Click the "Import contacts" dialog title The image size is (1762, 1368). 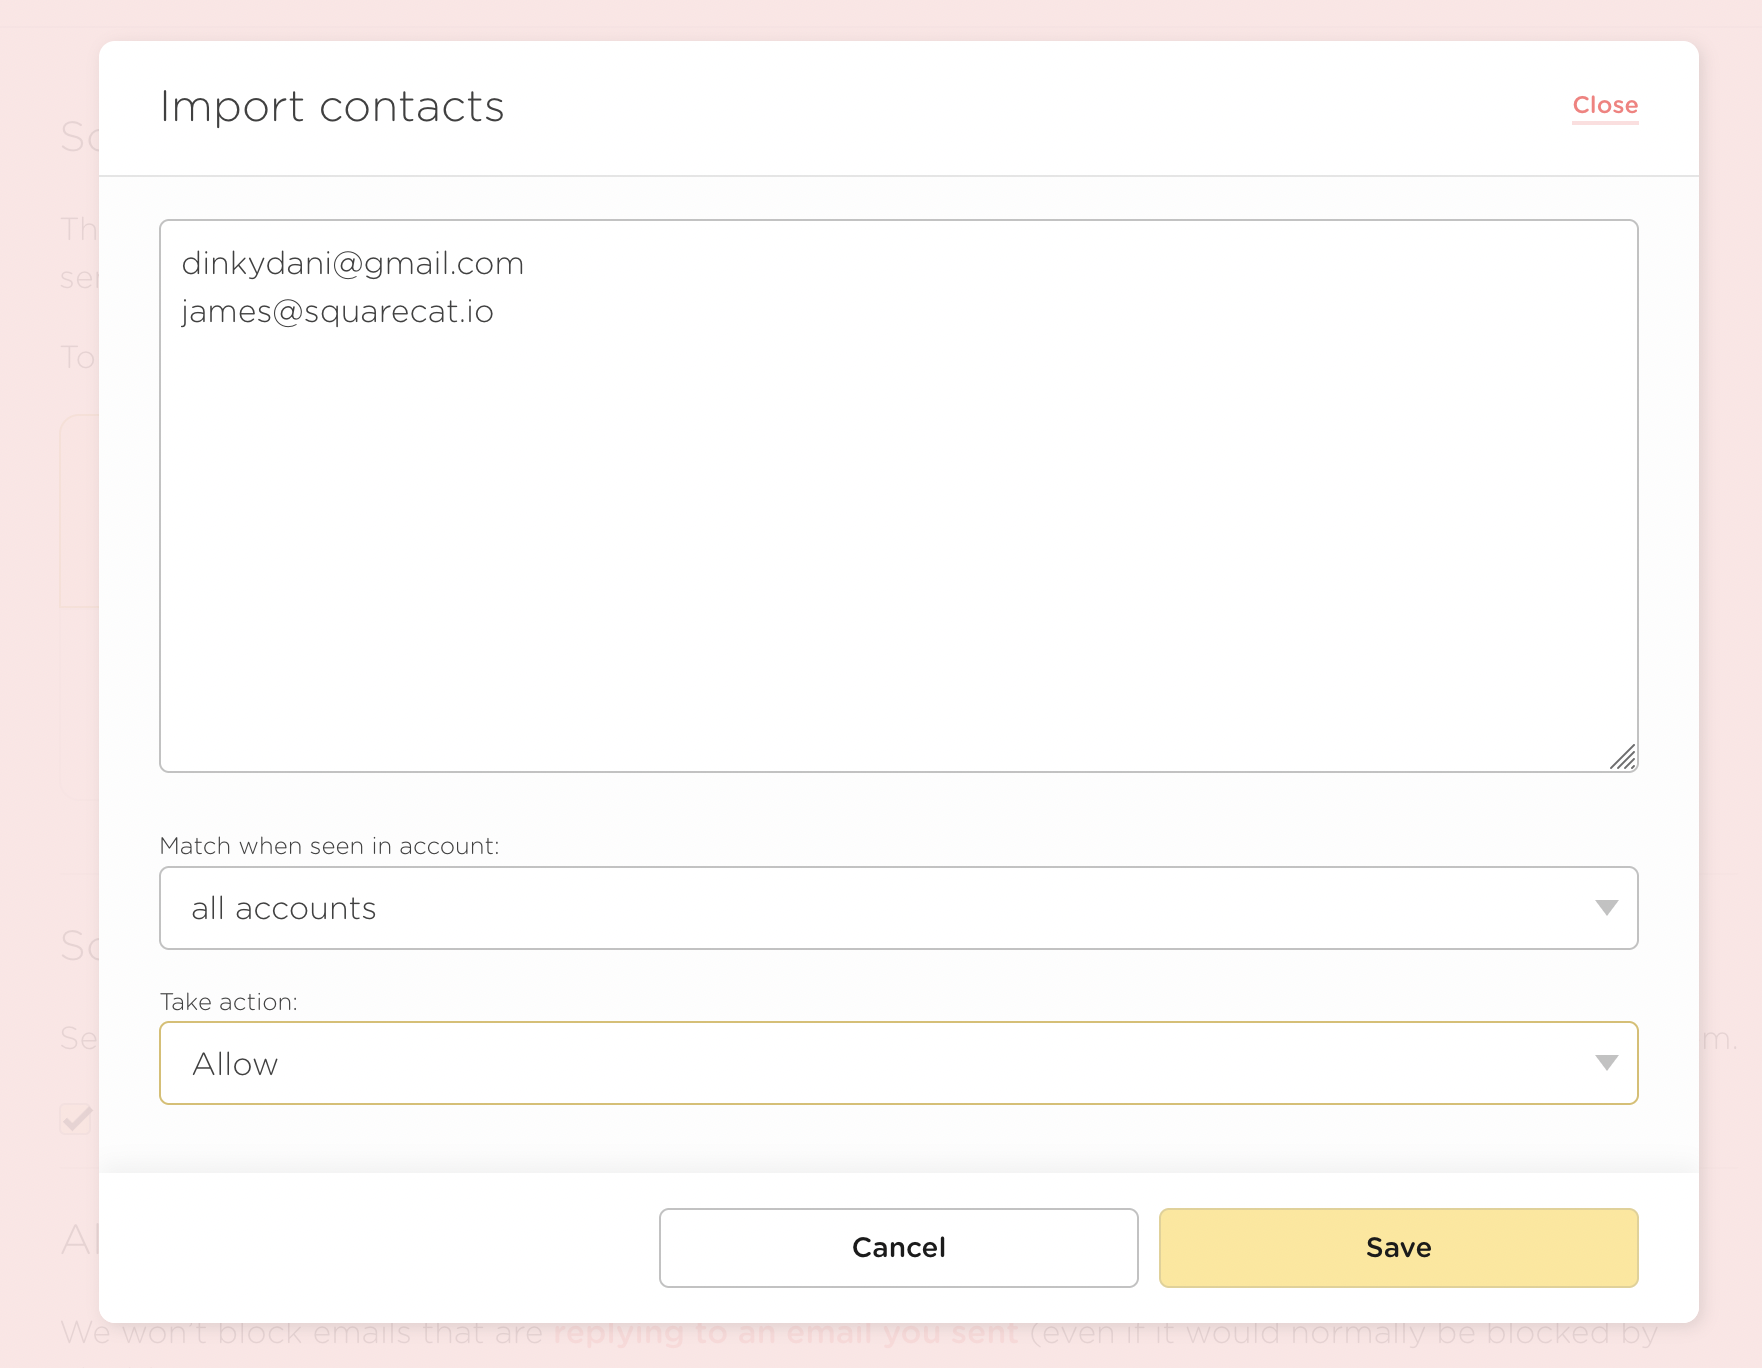pos(332,107)
